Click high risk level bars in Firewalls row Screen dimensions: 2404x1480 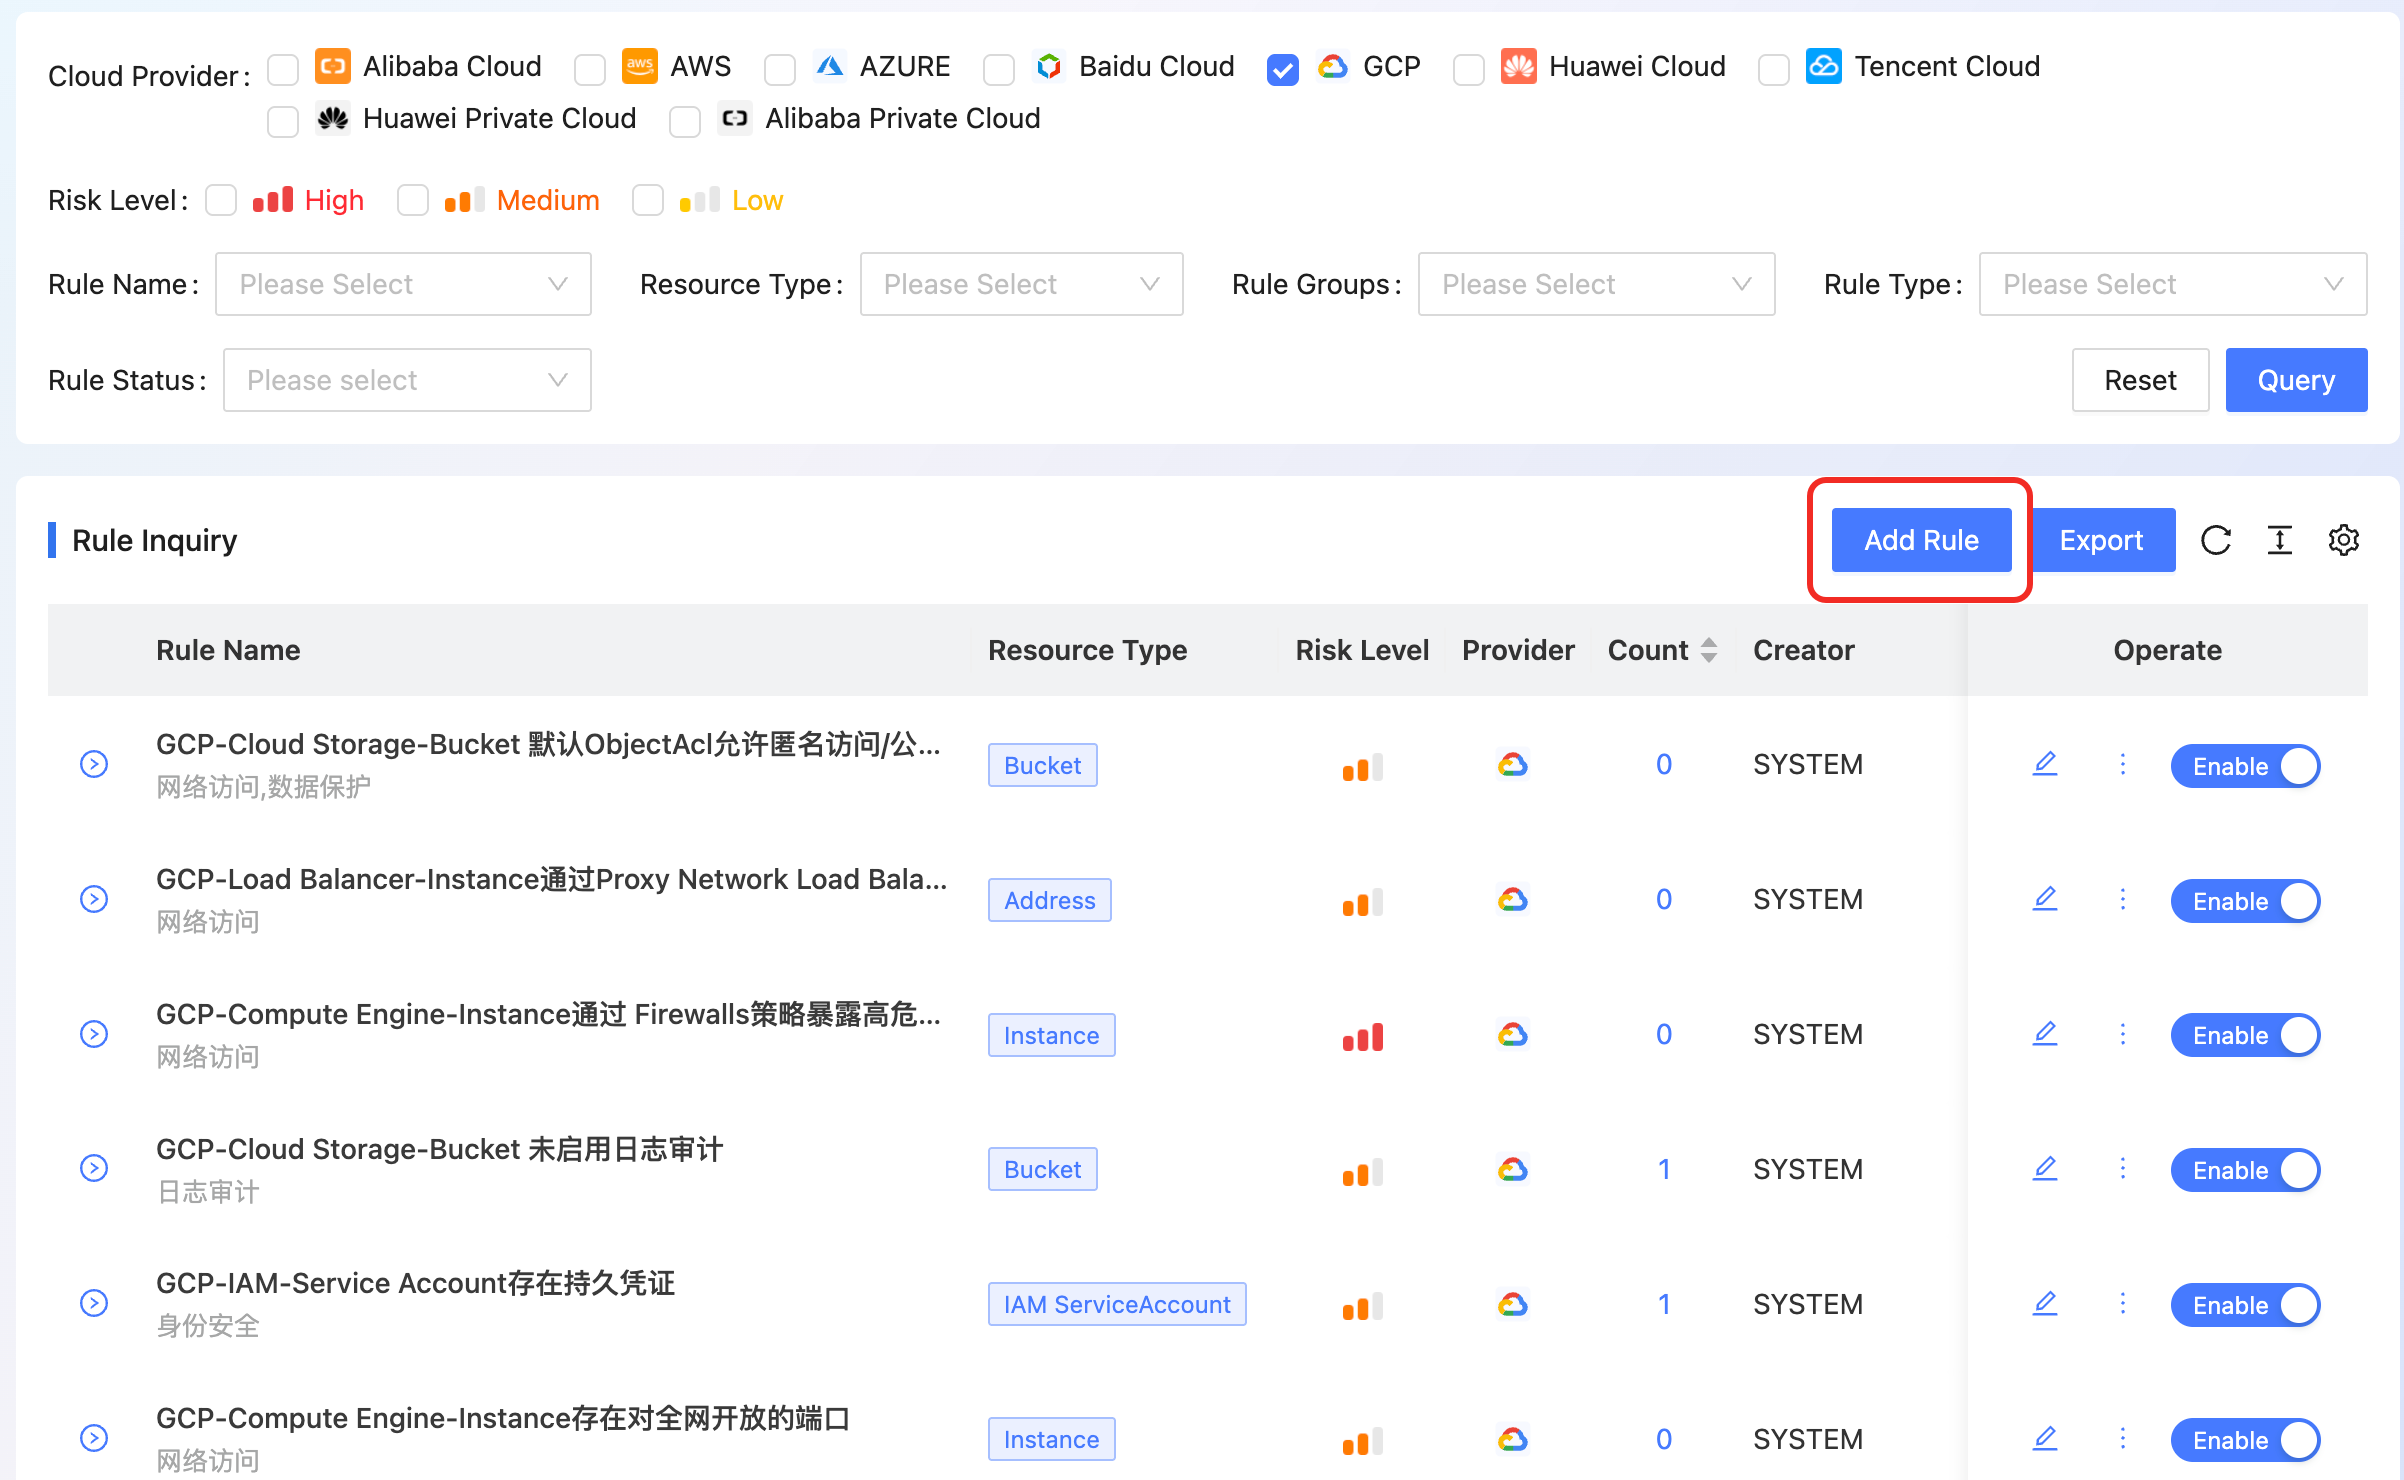click(x=1363, y=1037)
